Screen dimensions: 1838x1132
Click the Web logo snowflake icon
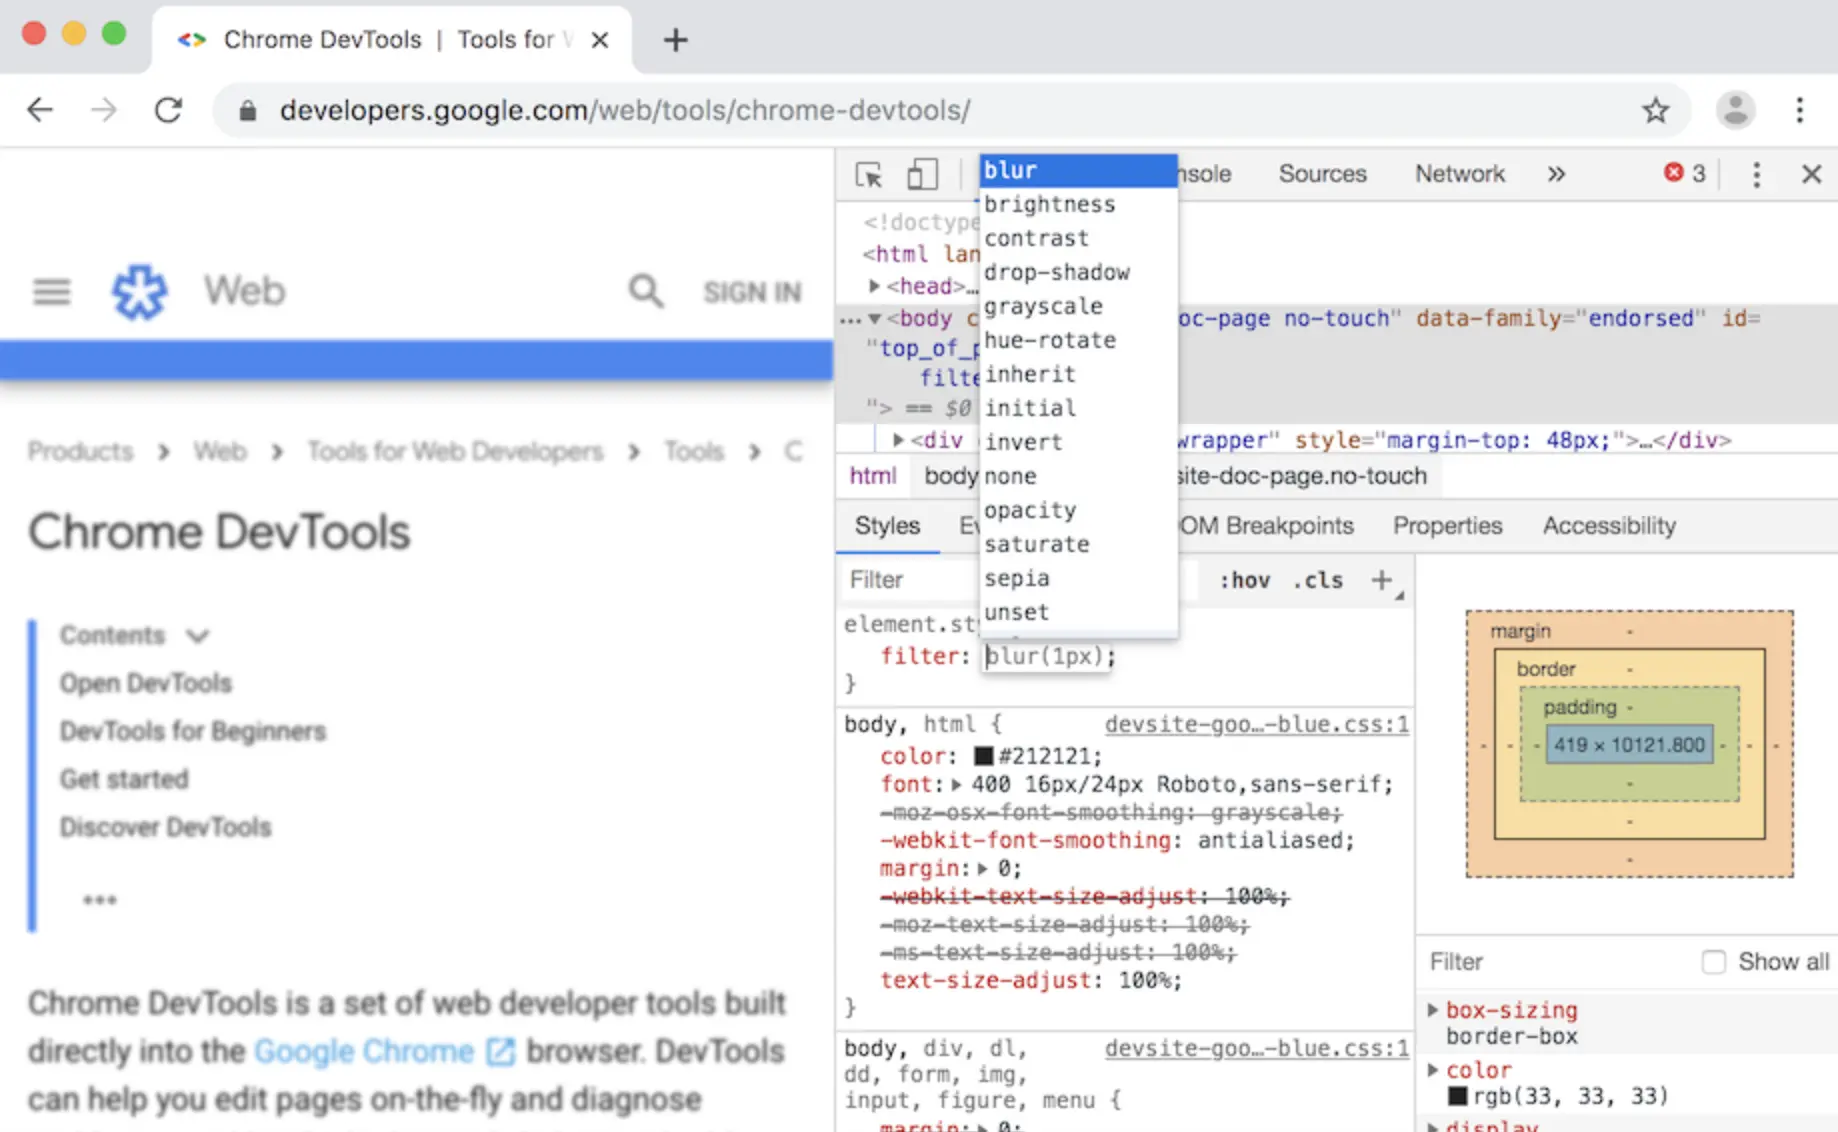coord(139,292)
